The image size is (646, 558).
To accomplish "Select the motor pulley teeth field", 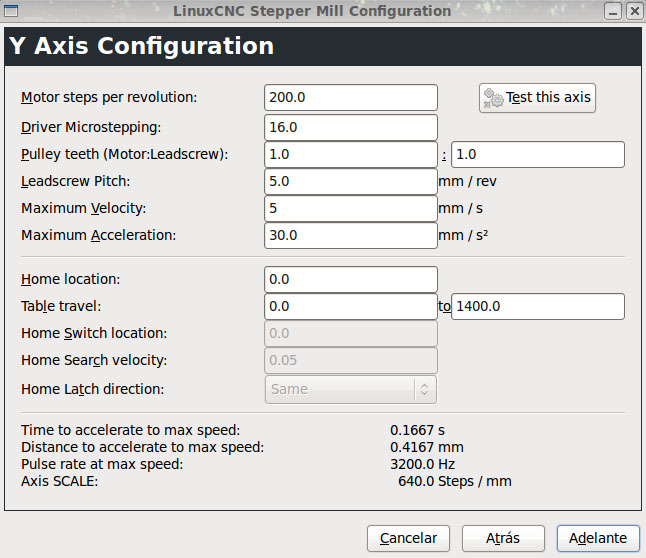I will pyautogui.click(x=351, y=155).
